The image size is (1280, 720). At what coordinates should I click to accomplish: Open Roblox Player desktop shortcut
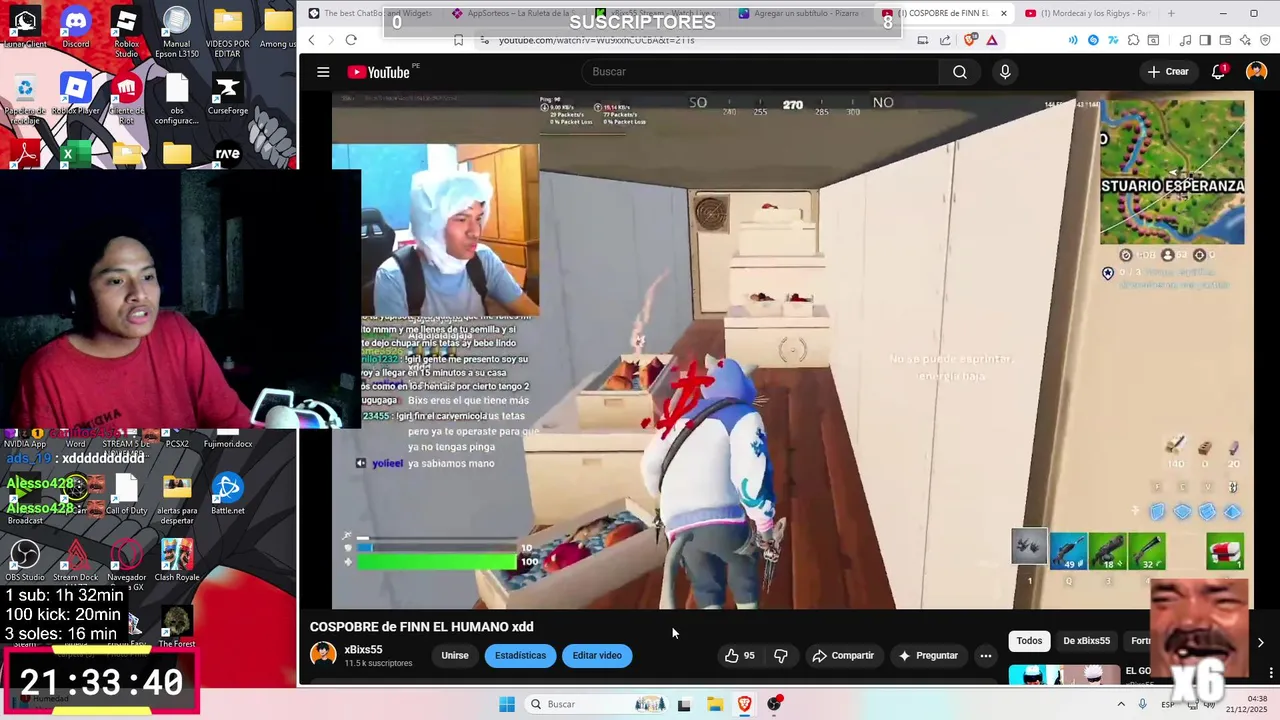coord(76,95)
